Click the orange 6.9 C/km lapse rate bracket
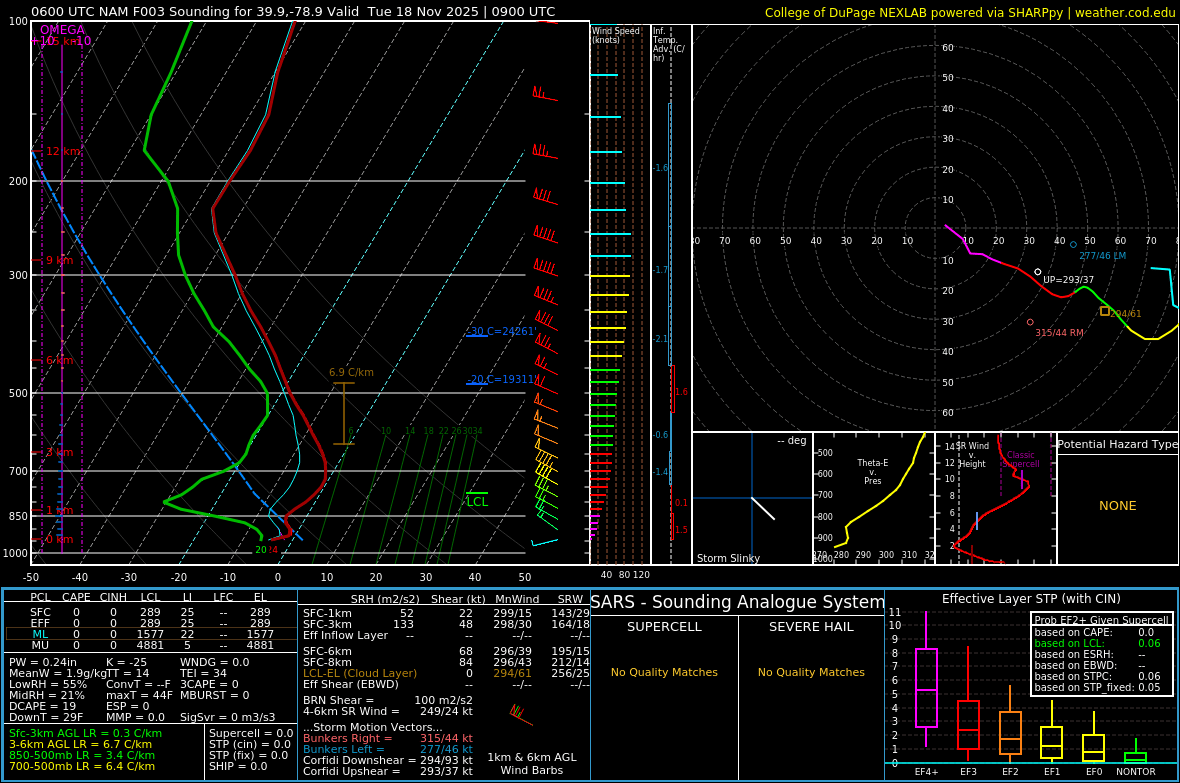The height and width of the screenshot is (783, 1180). click(x=344, y=413)
